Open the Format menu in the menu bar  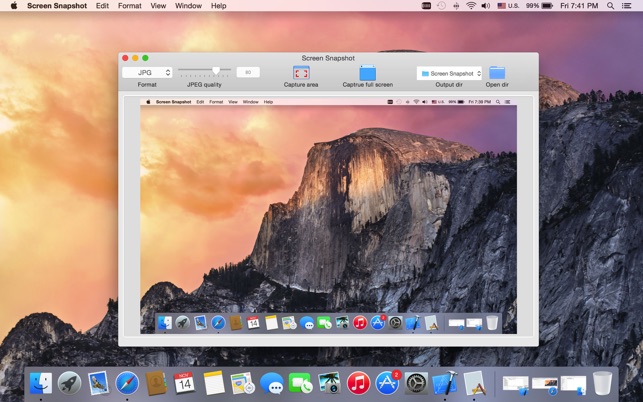pyautogui.click(x=130, y=6)
